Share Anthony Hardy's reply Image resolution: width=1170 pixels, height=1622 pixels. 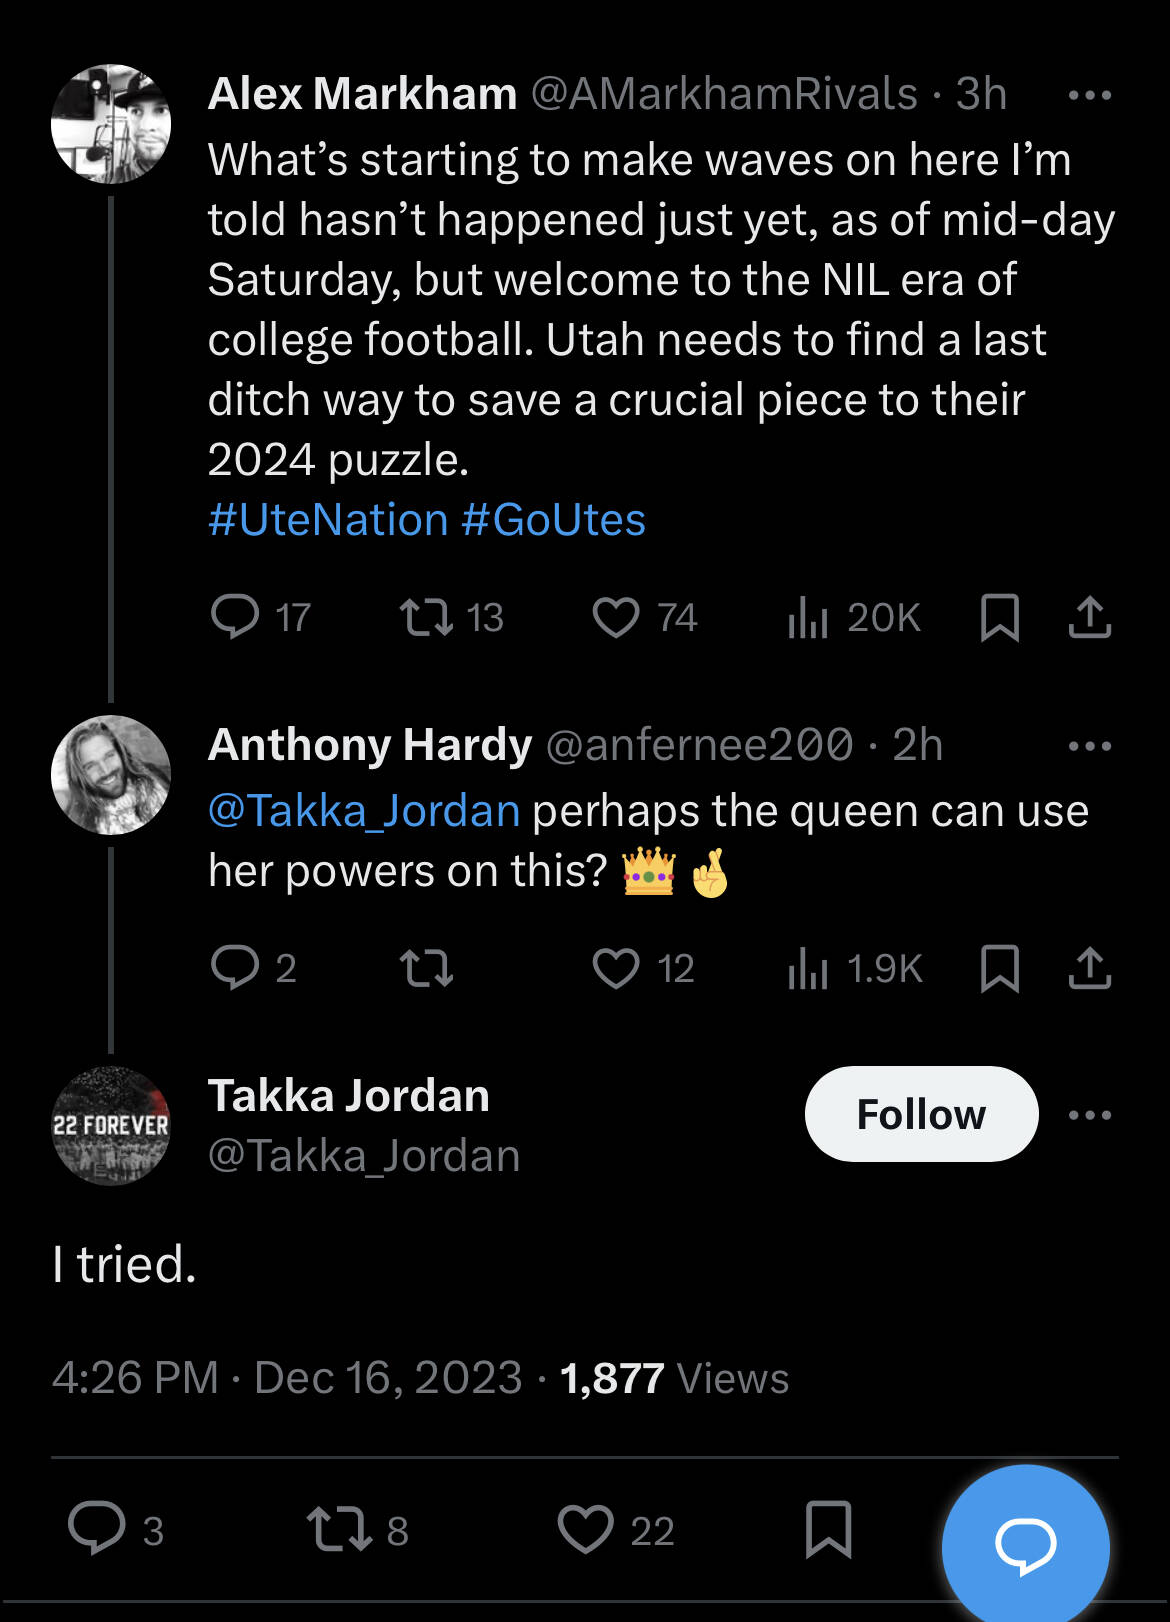(x=1089, y=967)
